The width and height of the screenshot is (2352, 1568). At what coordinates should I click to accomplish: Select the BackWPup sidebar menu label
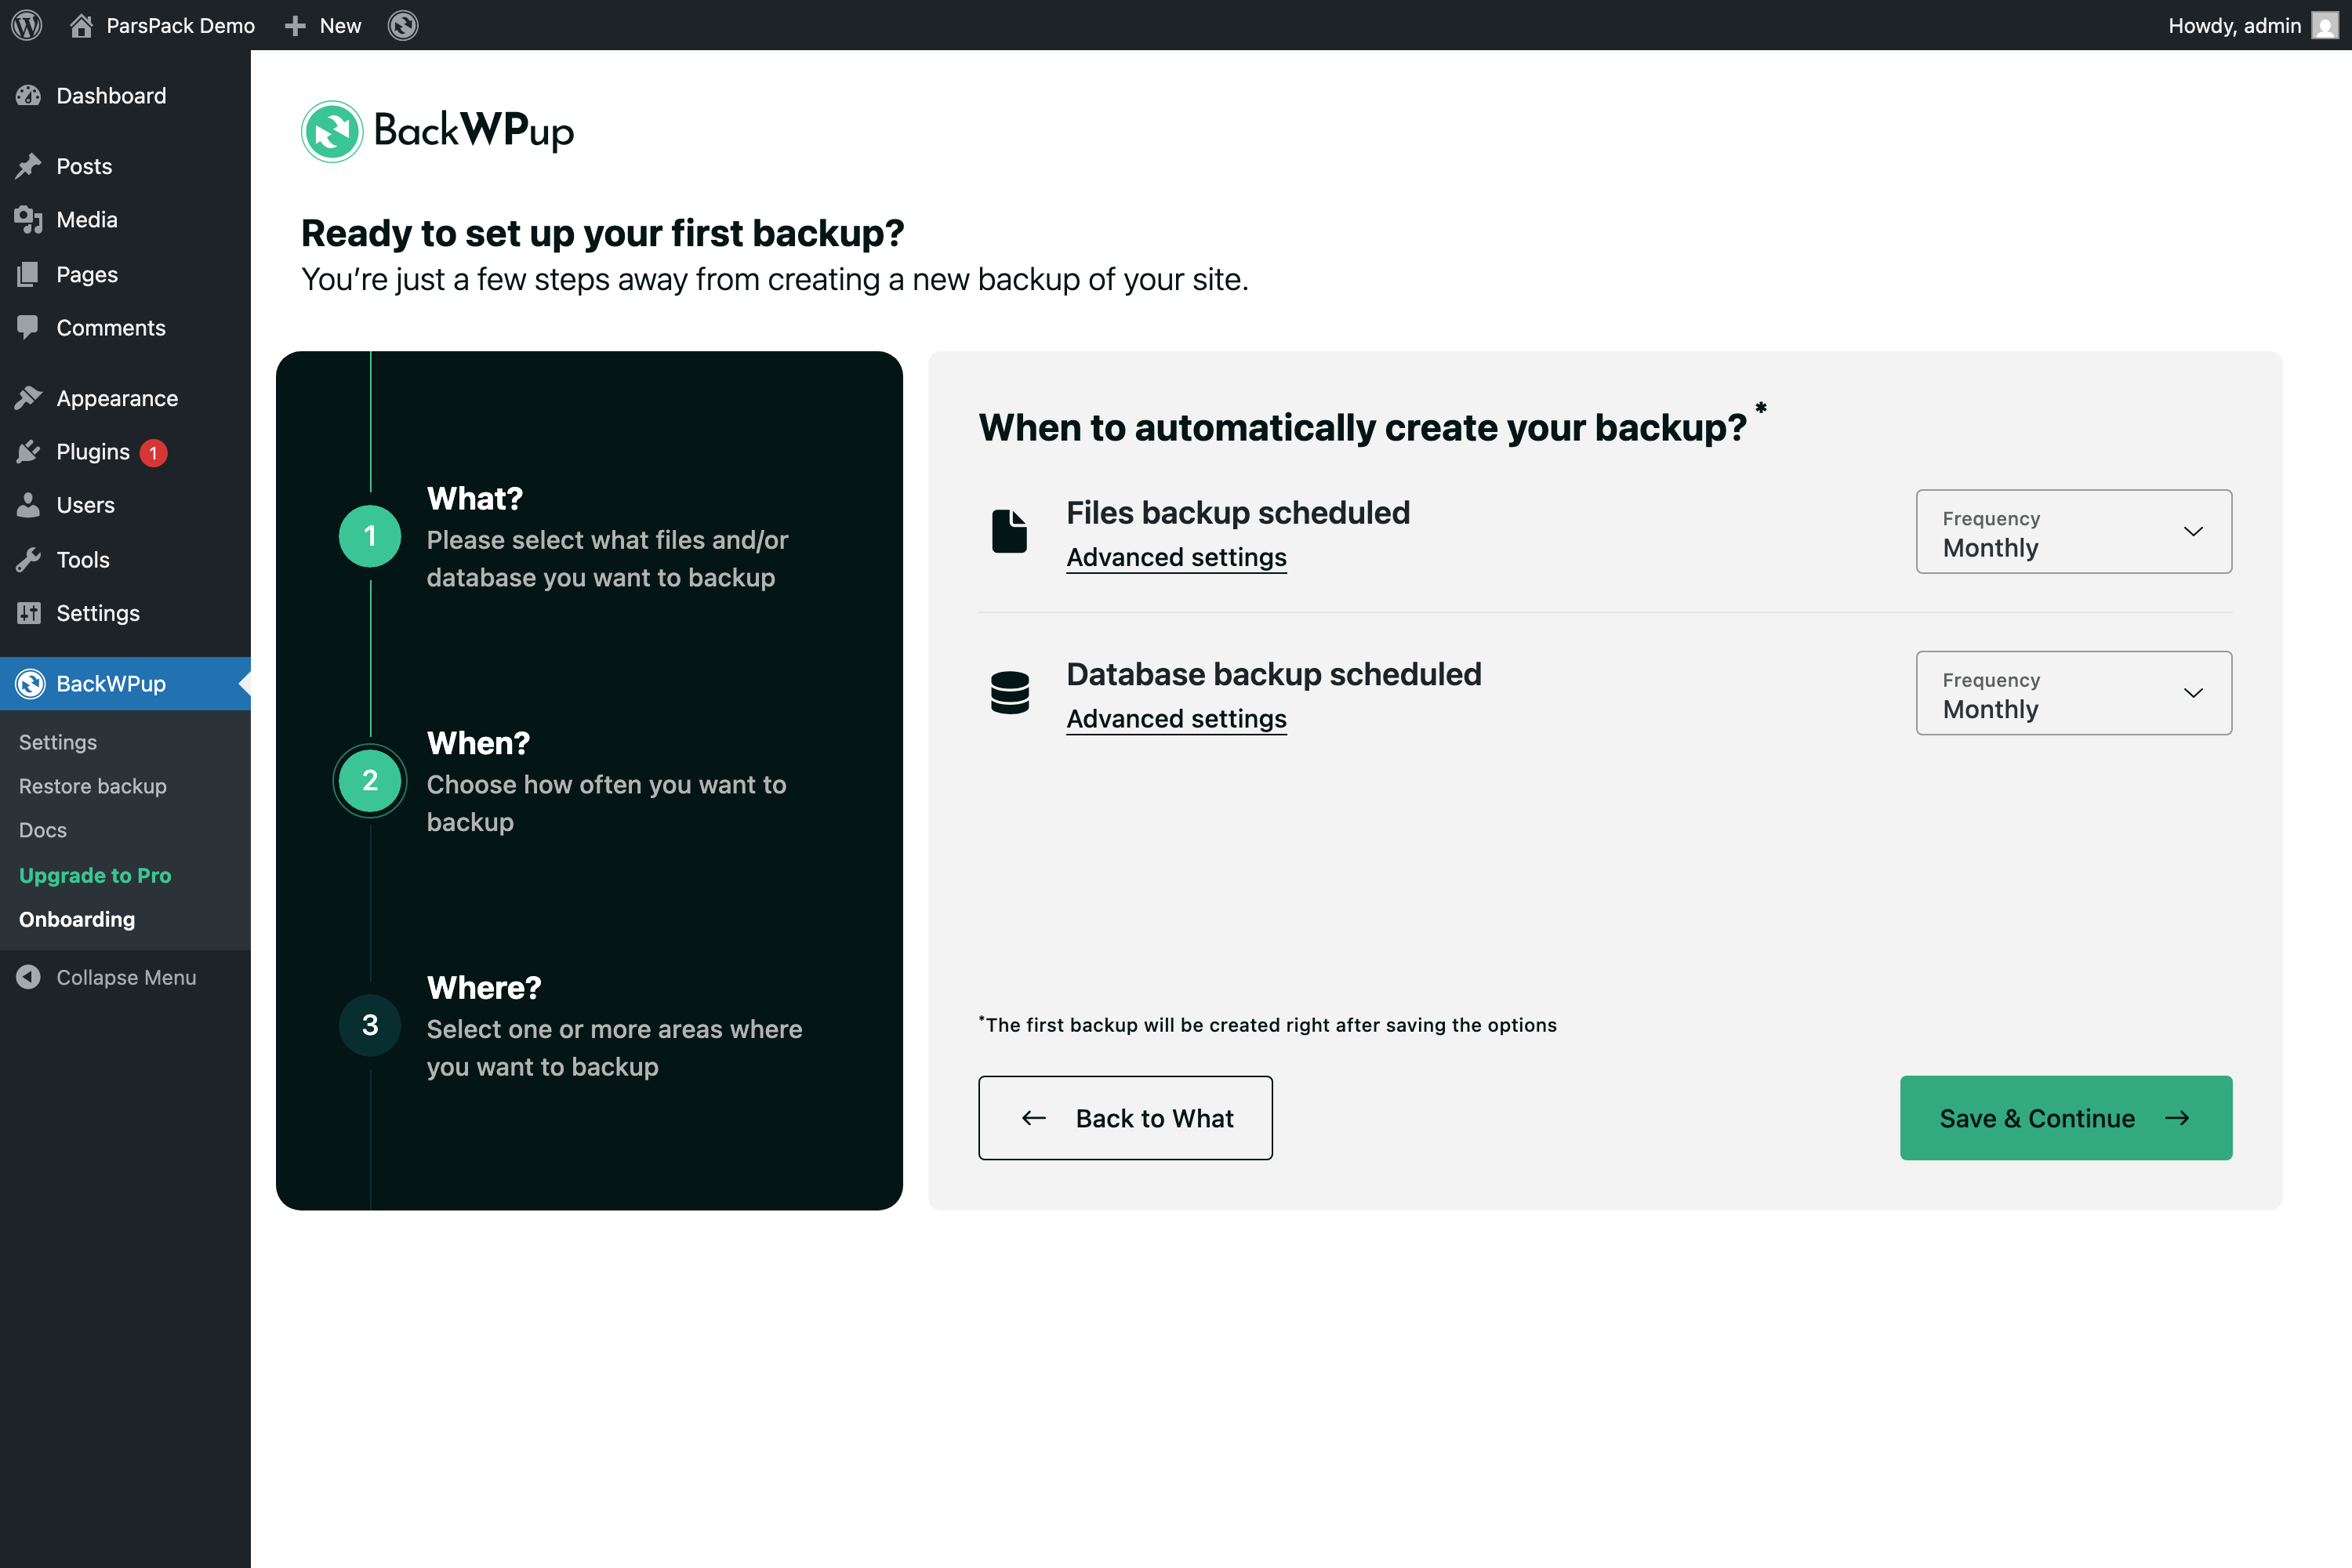point(111,684)
